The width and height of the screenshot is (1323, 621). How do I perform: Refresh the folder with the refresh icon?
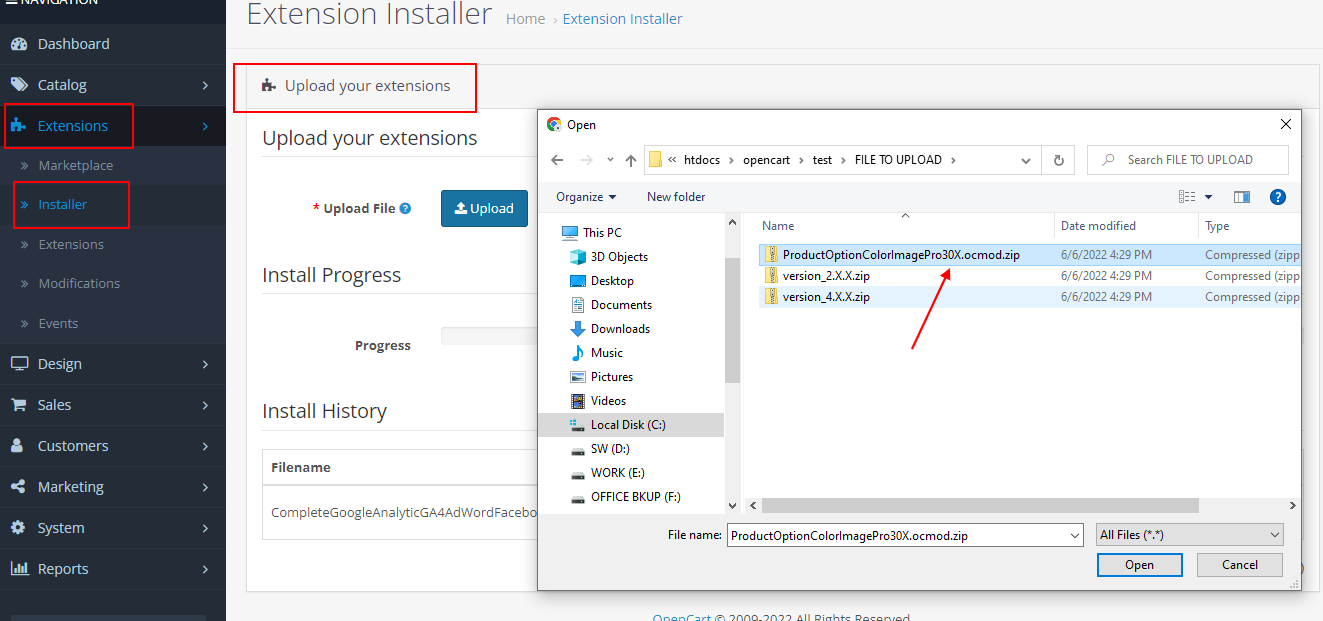1058,159
